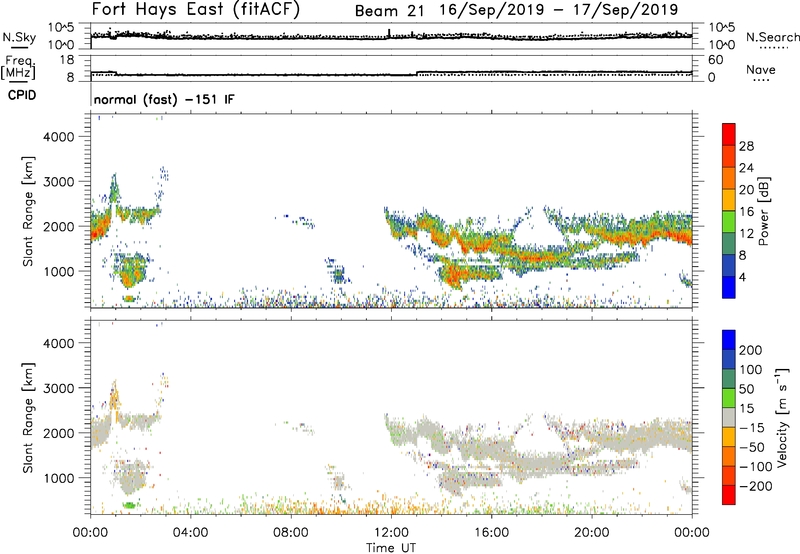The width and height of the screenshot is (800, 554).
Task: Click the red top segment of Power colorbar
Action: pos(729,134)
